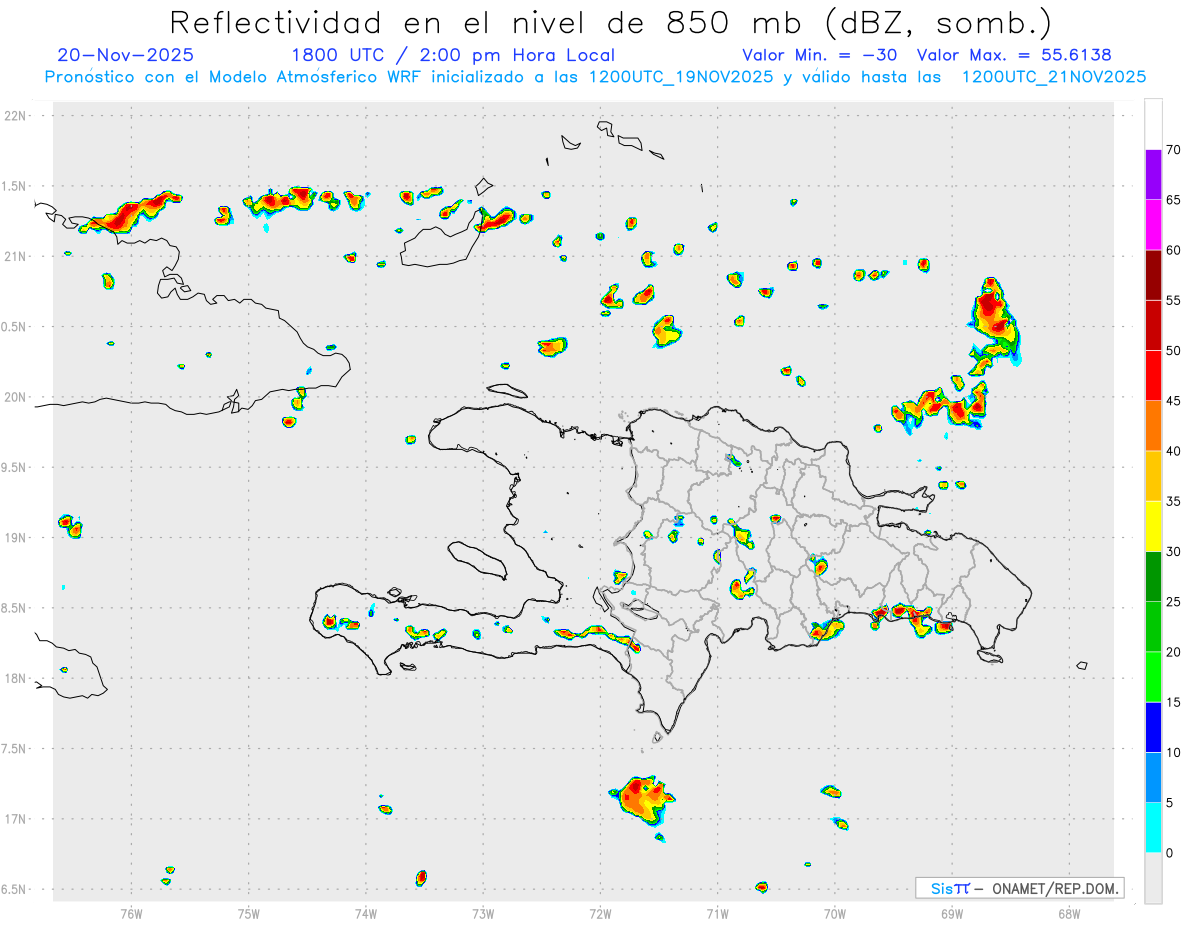Viewport: 1200px width, 927px height.
Task: Click the "73W" longitude label
Action: coord(483,913)
